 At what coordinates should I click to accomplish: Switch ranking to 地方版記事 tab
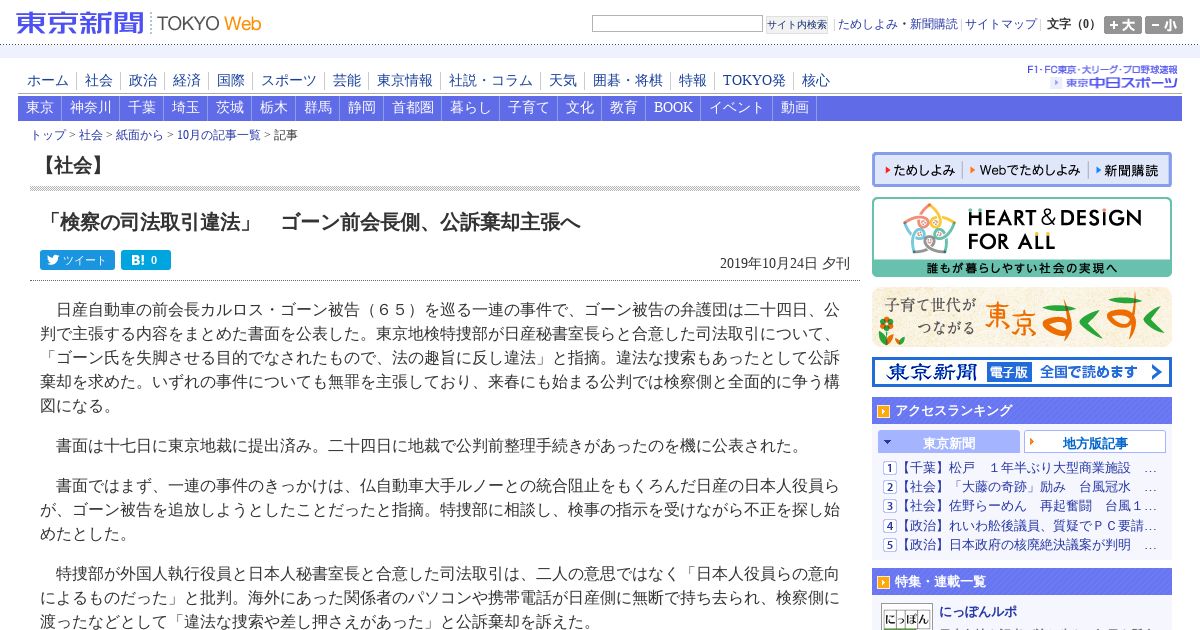point(1095,442)
